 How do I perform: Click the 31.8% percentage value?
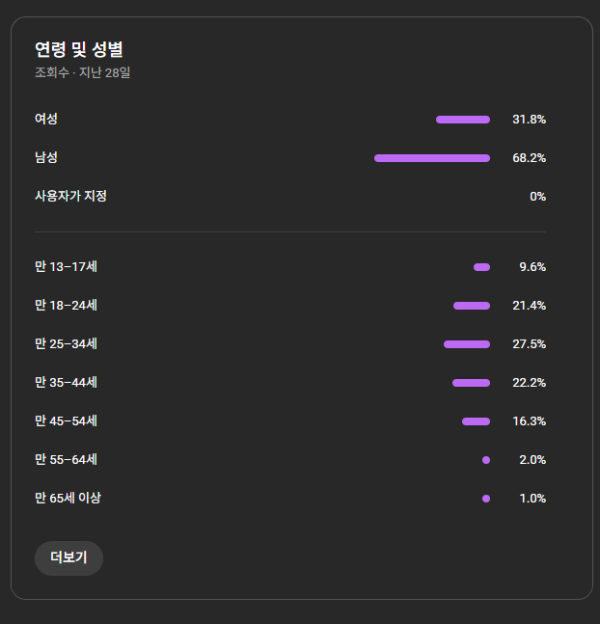click(x=529, y=120)
